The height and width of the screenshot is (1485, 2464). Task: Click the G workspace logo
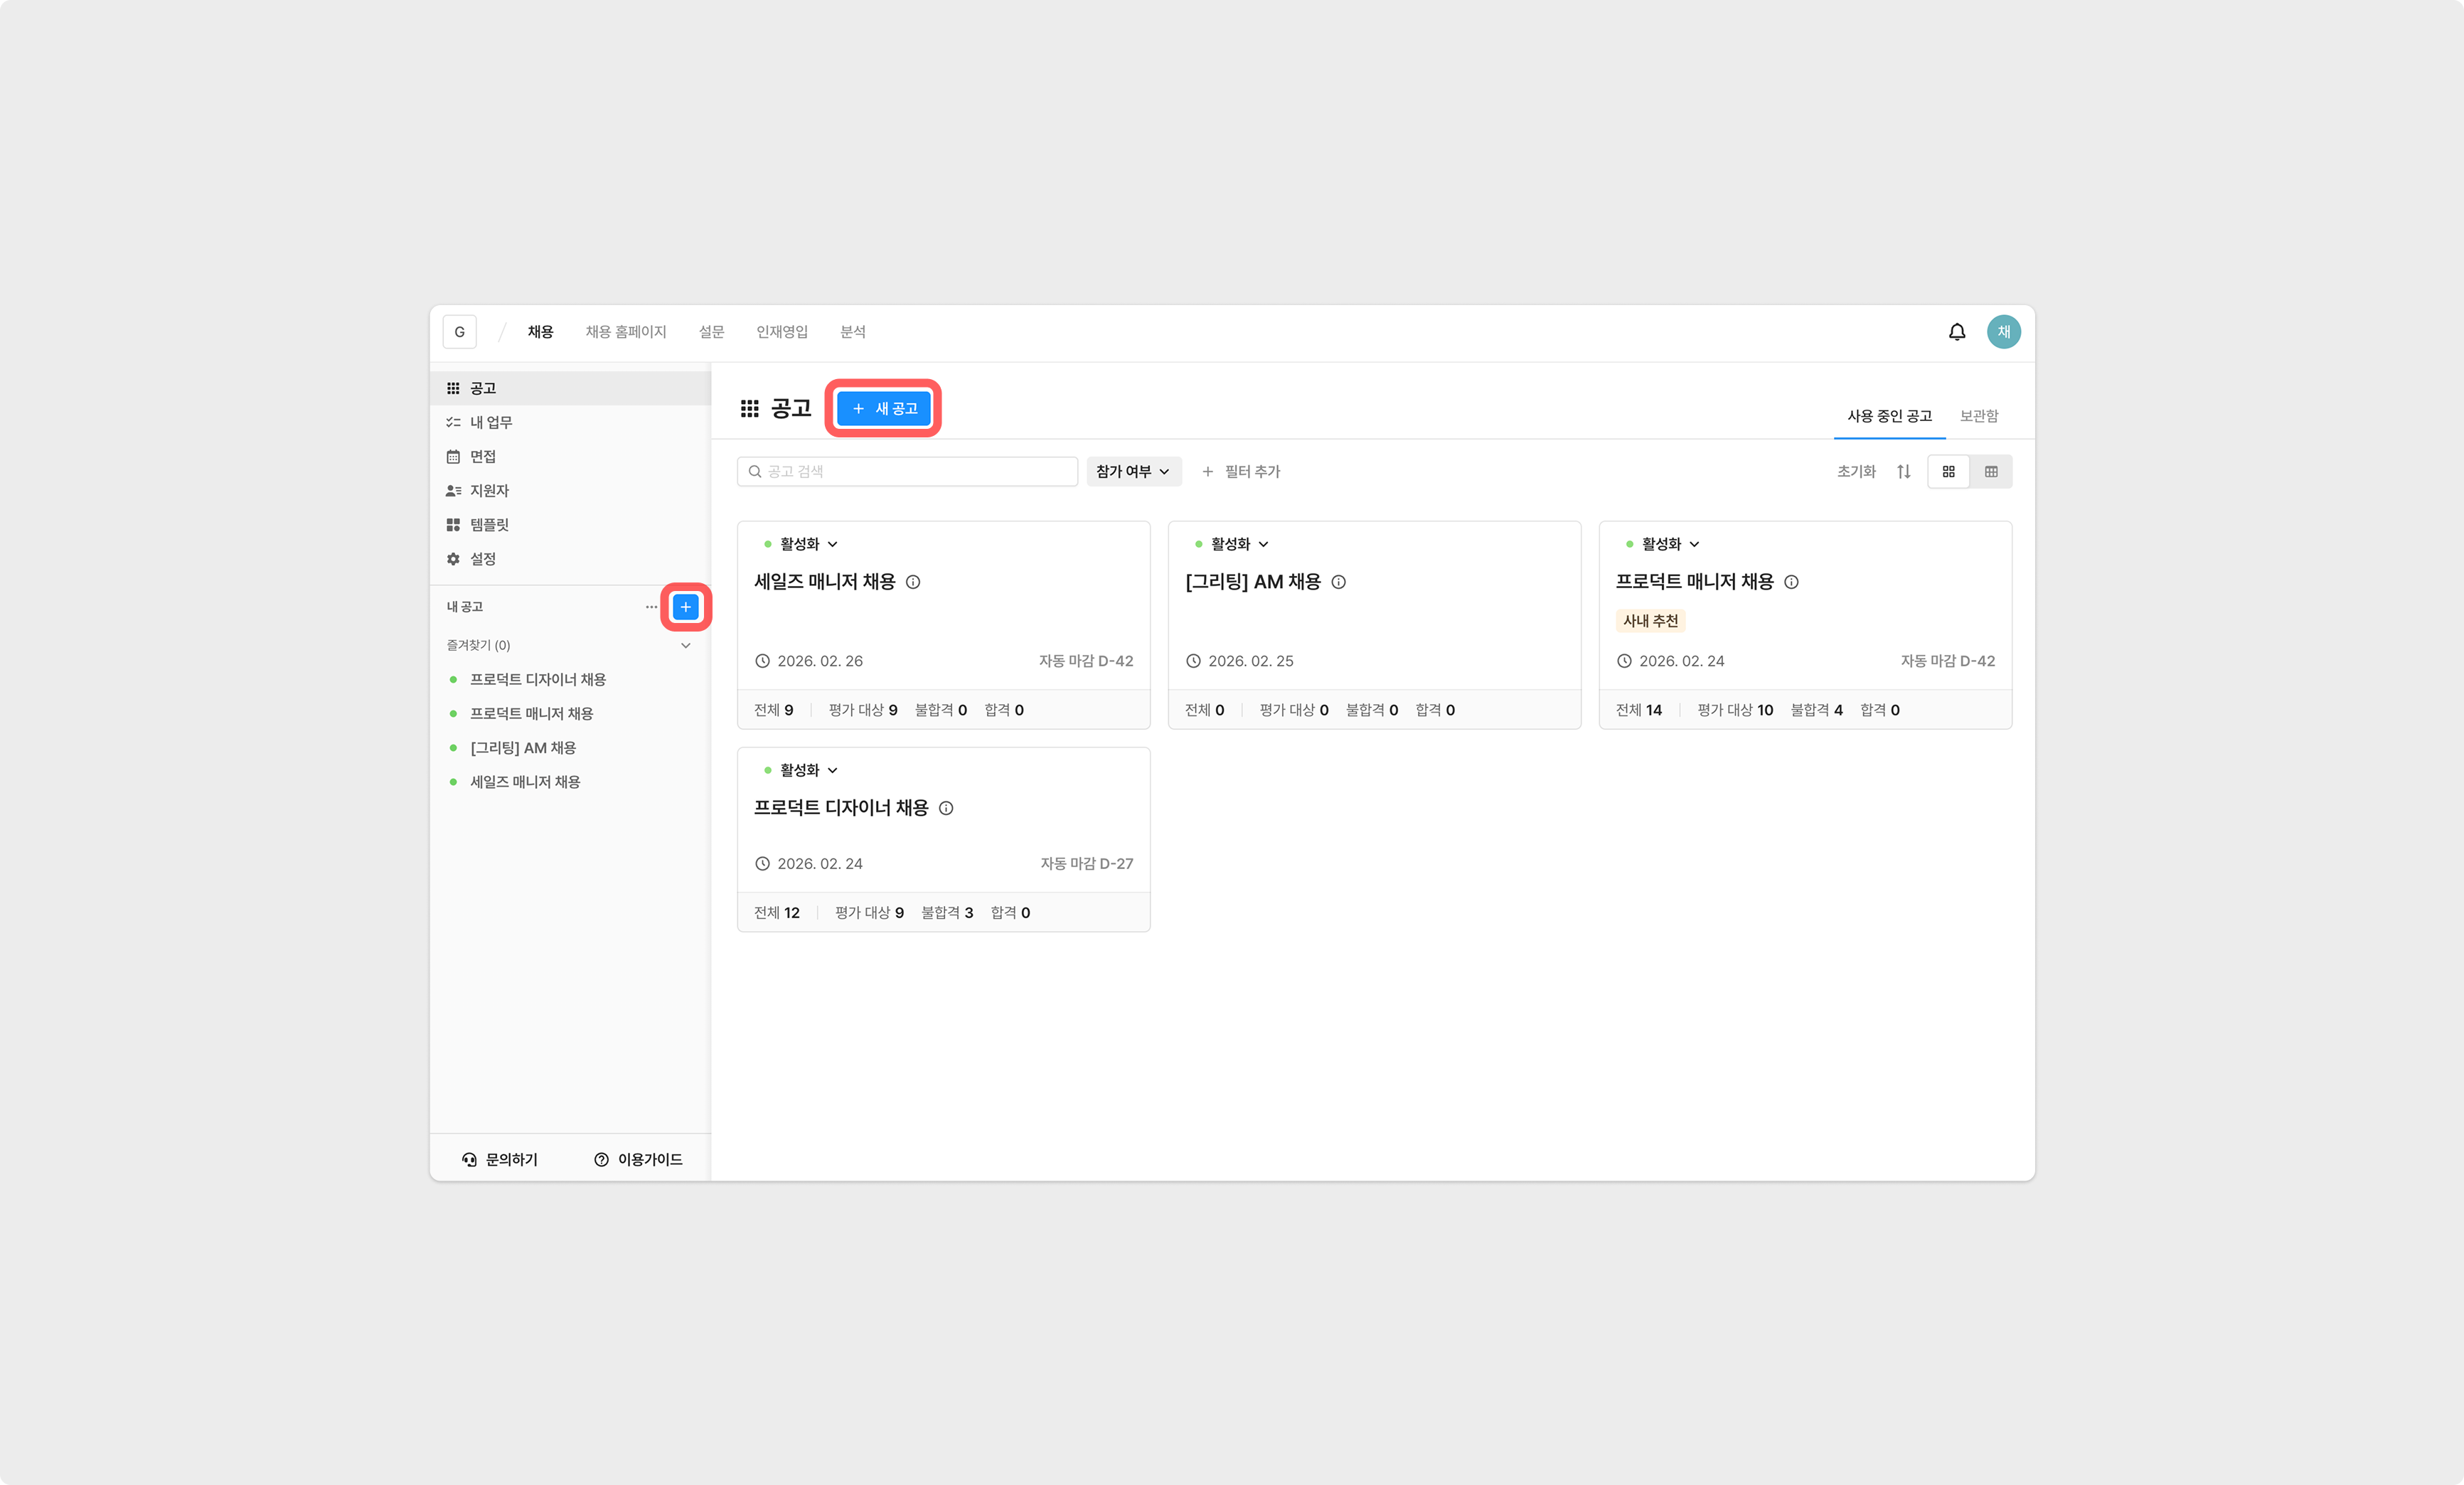pos(459,332)
